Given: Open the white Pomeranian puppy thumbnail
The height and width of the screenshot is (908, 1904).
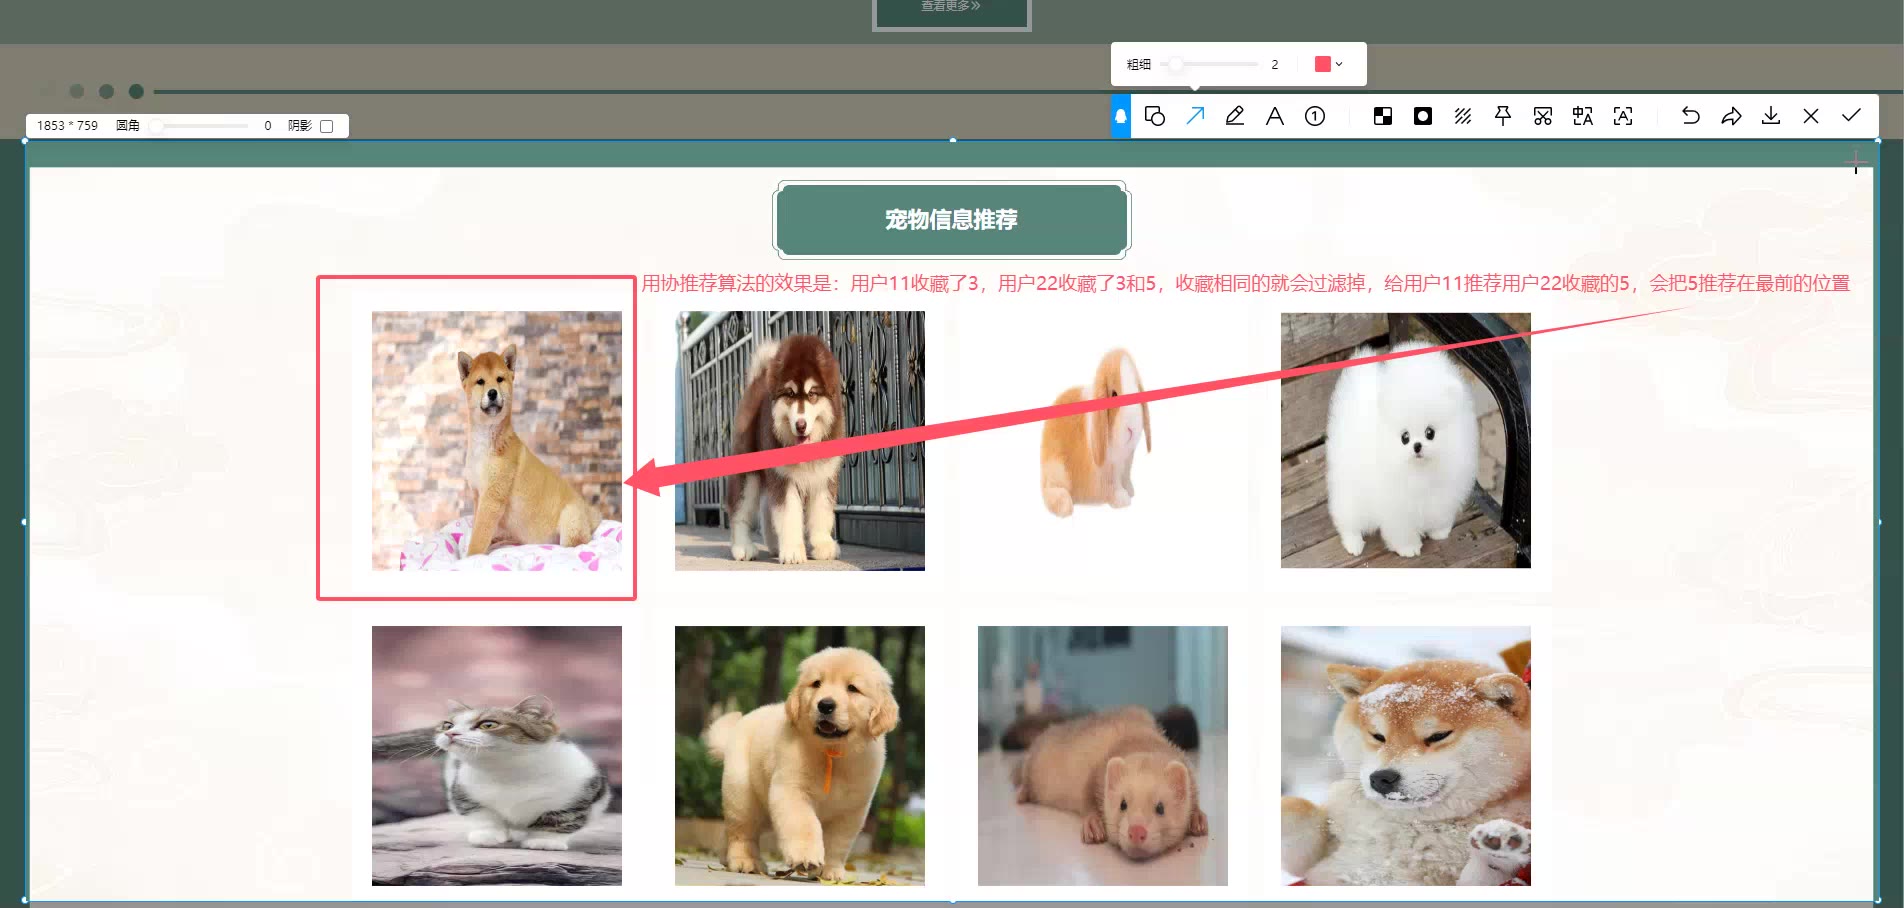Looking at the screenshot, I should pos(1405,441).
